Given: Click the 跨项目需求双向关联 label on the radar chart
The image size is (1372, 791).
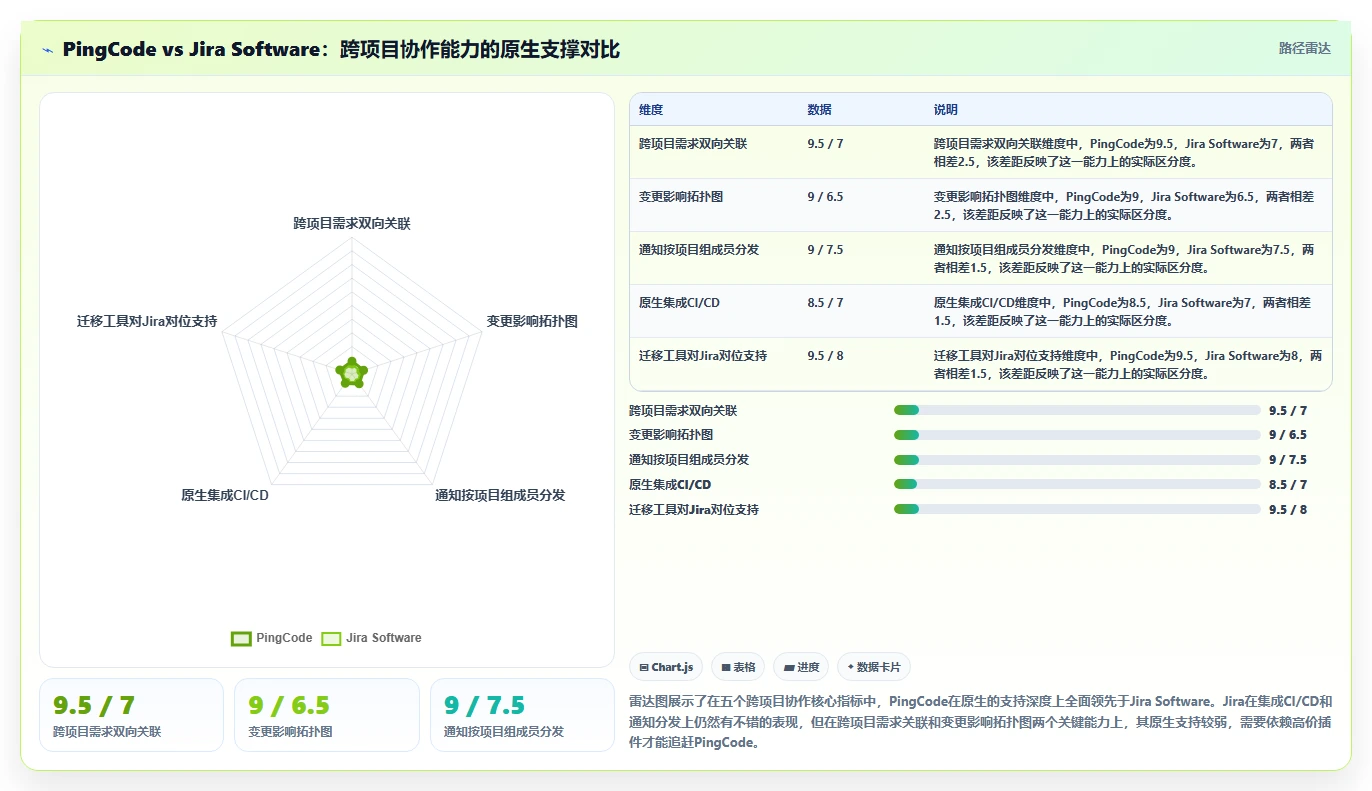Looking at the screenshot, I should [x=352, y=224].
